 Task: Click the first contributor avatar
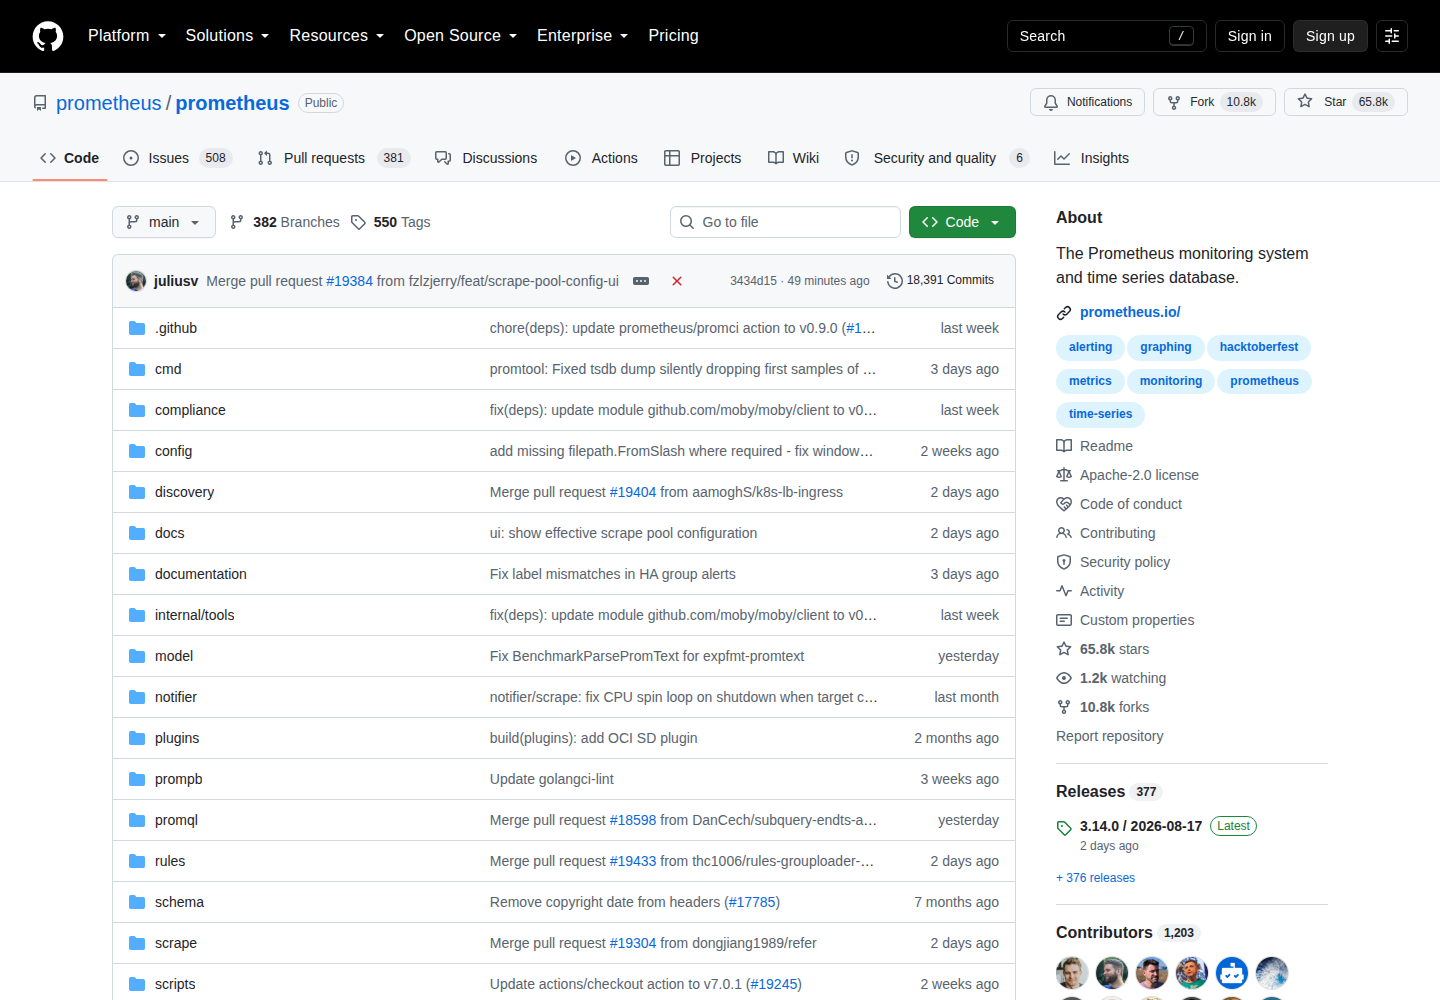coord(1072,973)
